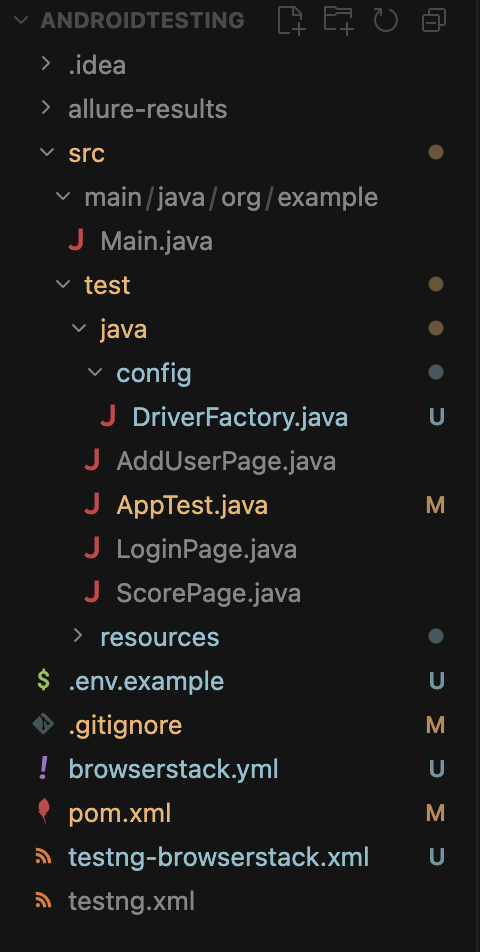Collapse the main/java/org/example chevron
Image resolution: width=480 pixels, height=952 pixels.
[63, 197]
